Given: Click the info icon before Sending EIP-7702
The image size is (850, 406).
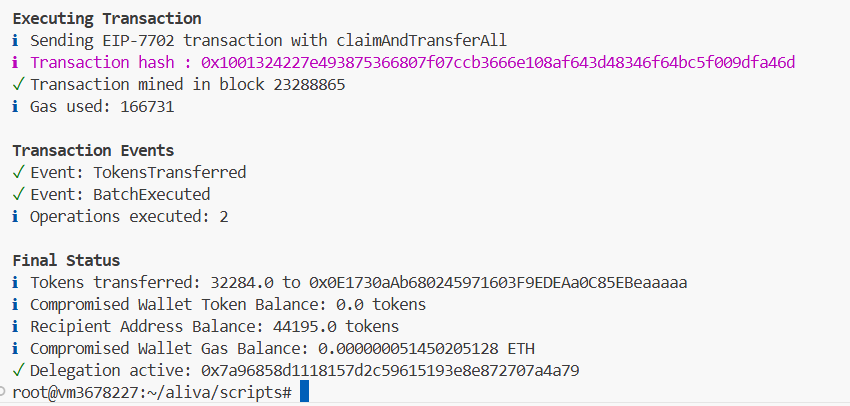Looking at the screenshot, I should tap(15, 41).
